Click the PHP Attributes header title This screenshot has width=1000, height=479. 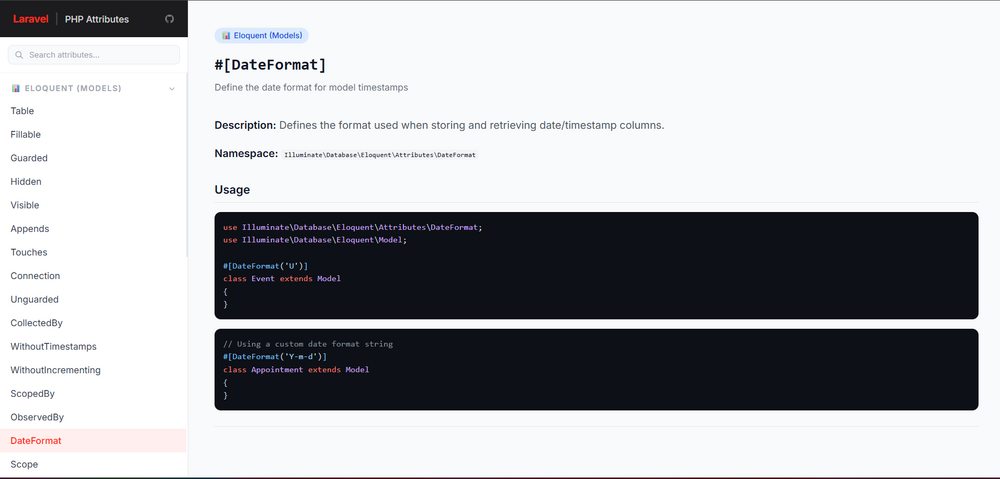coord(97,19)
